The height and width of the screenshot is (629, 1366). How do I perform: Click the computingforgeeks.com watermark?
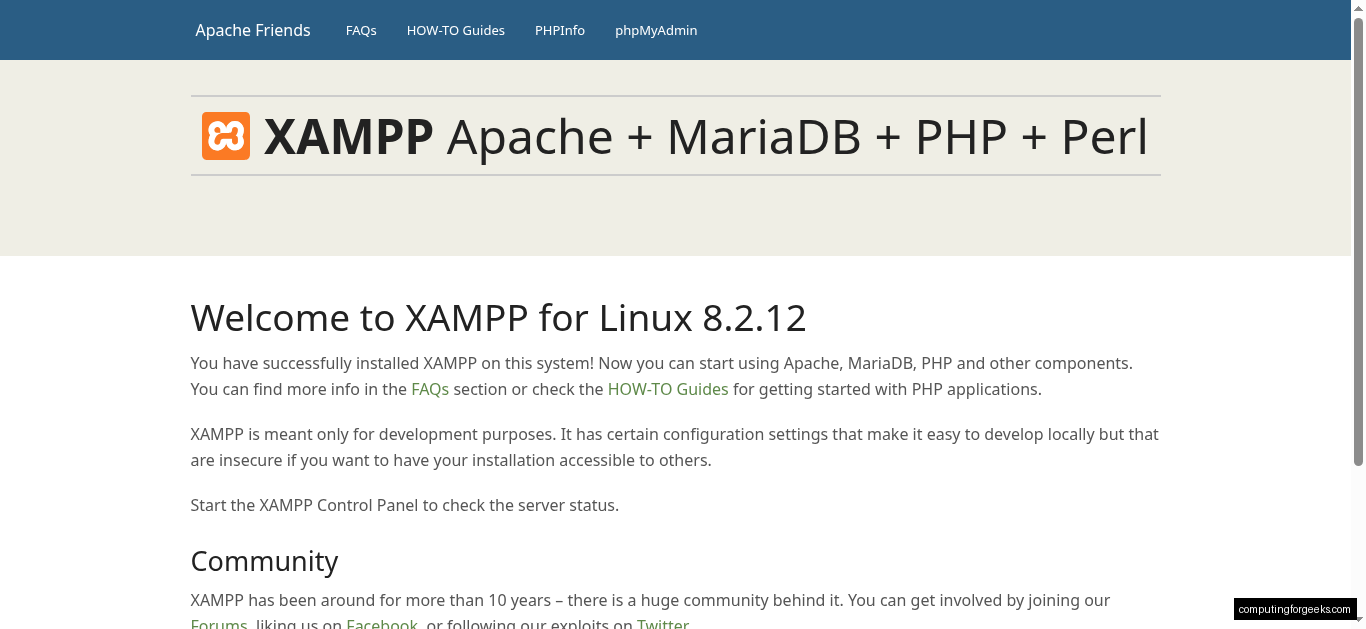pyautogui.click(x=1295, y=608)
